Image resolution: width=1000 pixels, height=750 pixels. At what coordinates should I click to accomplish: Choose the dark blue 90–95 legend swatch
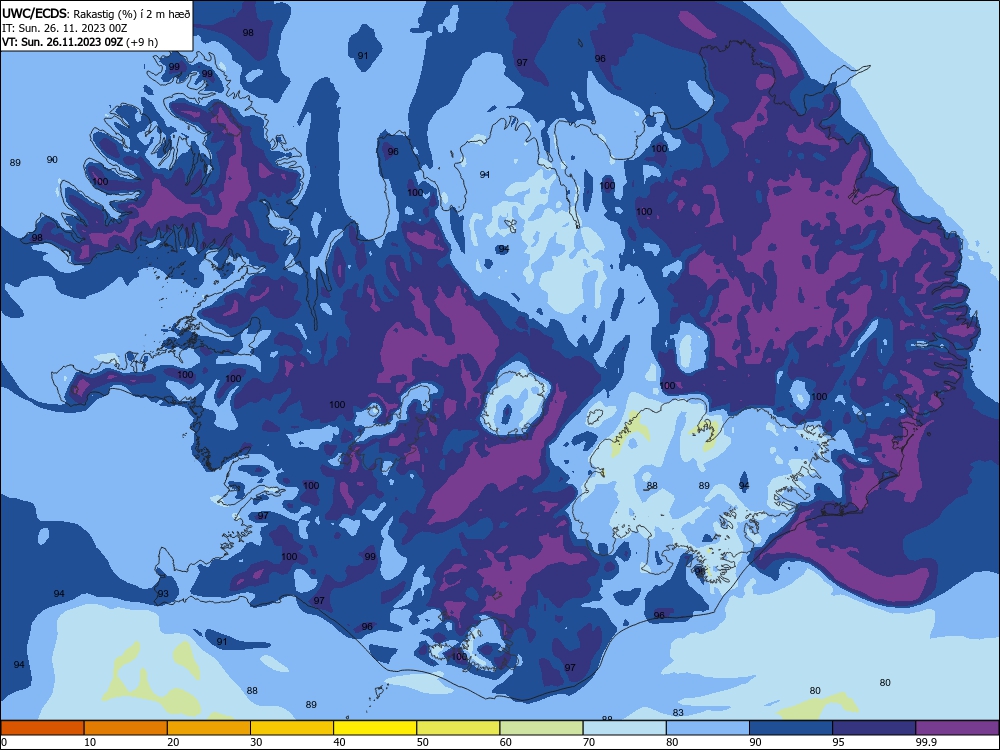point(791,728)
